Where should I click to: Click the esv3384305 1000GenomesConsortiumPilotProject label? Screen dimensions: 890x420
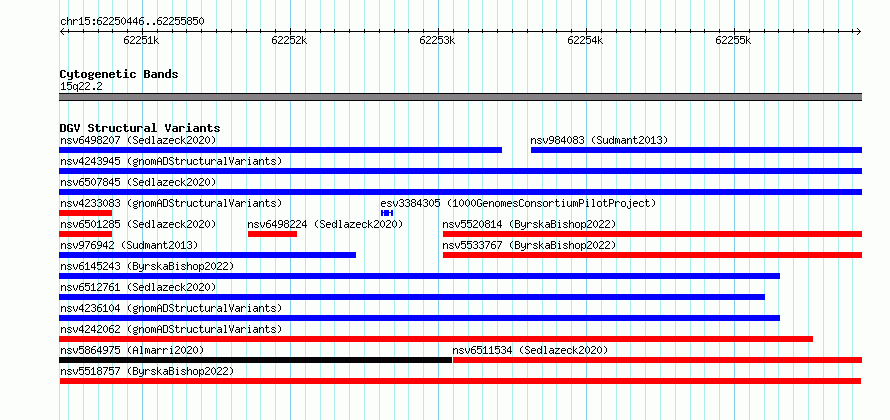coord(518,203)
